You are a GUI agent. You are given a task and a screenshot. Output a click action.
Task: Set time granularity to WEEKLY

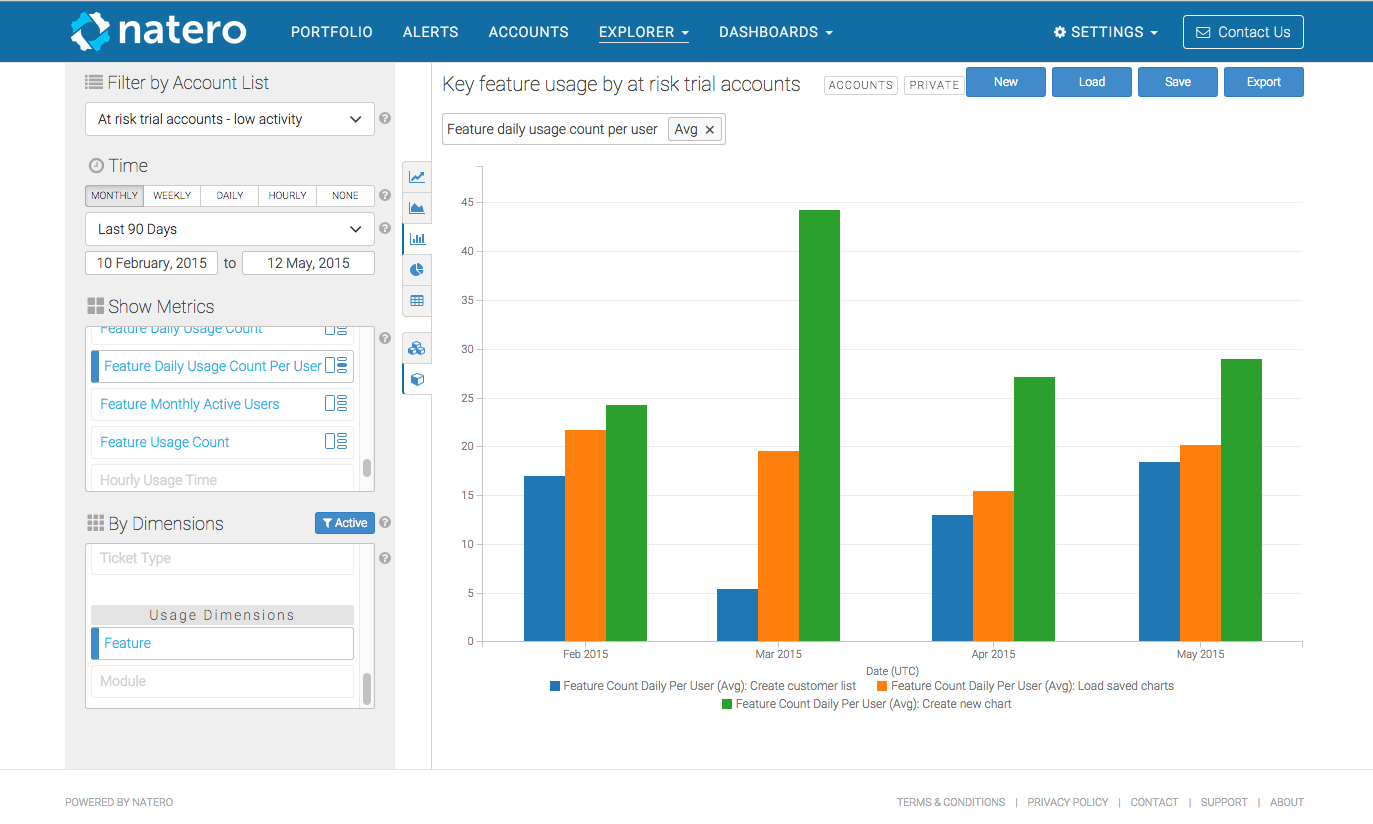(172, 196)
